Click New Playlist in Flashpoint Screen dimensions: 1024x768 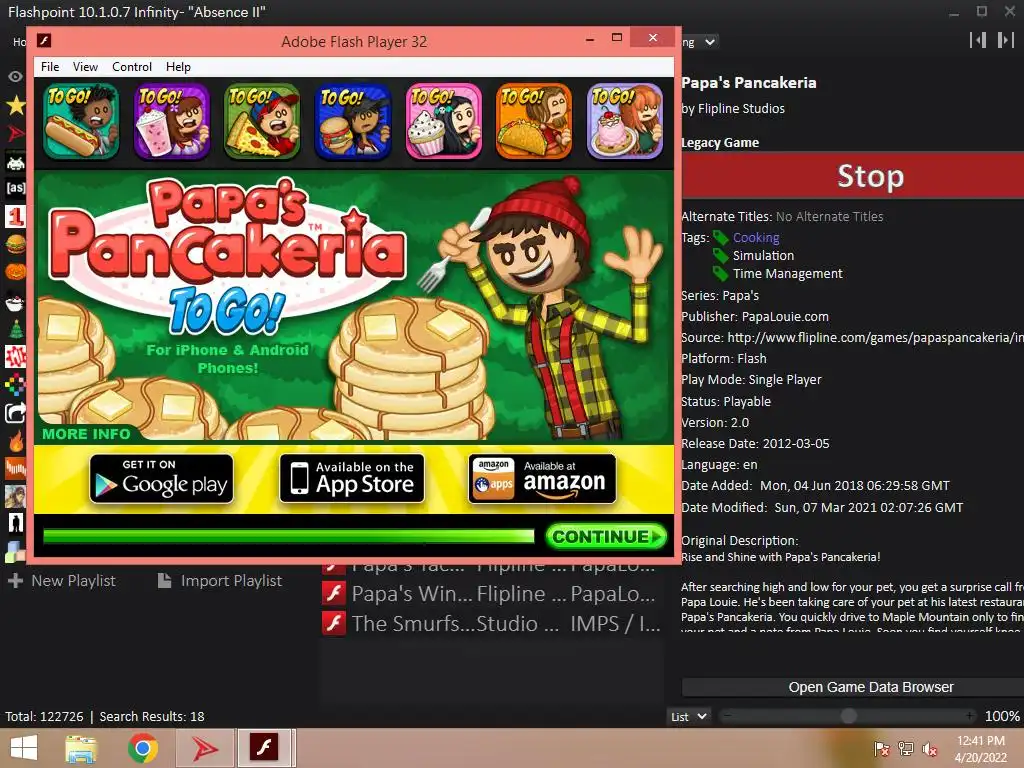[62, 581]
